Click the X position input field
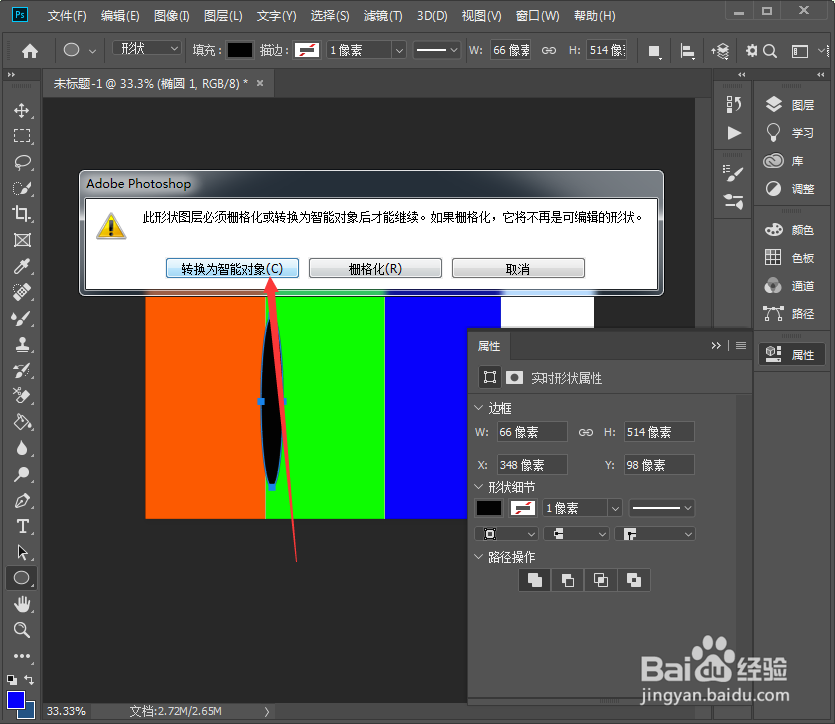This screenshot has width=835, height=724. pos(531,464)
